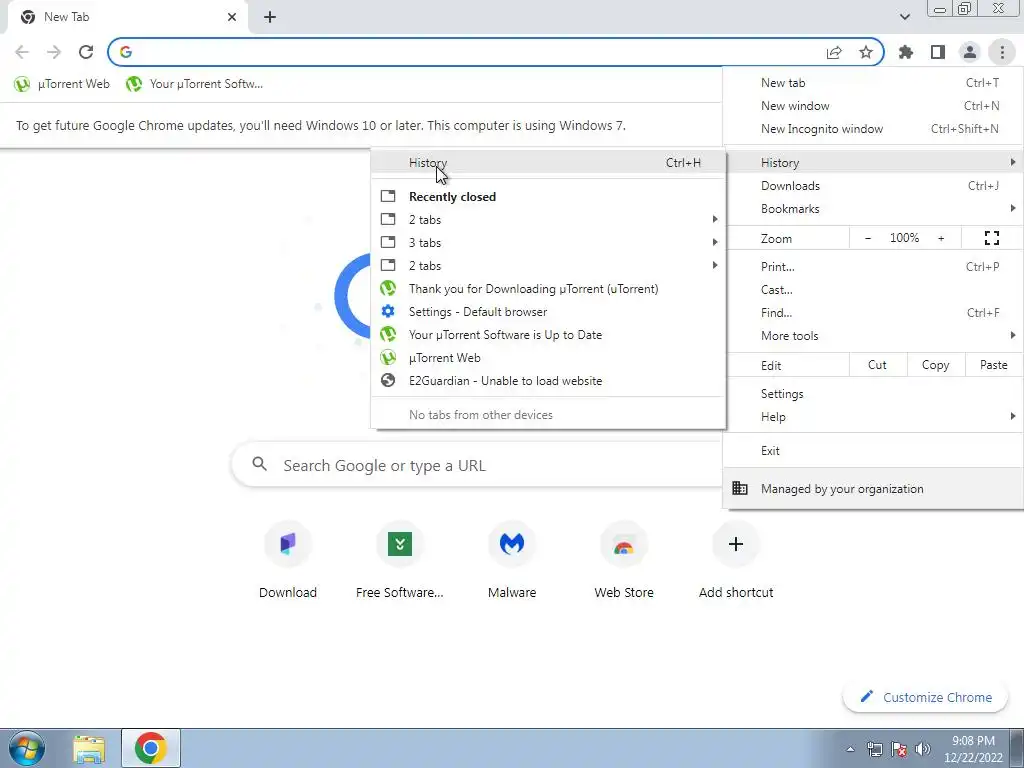Screen dimensions: 1024x768
Task: Bookmark this tab with the star icon
Action: (x=866, y=52)
